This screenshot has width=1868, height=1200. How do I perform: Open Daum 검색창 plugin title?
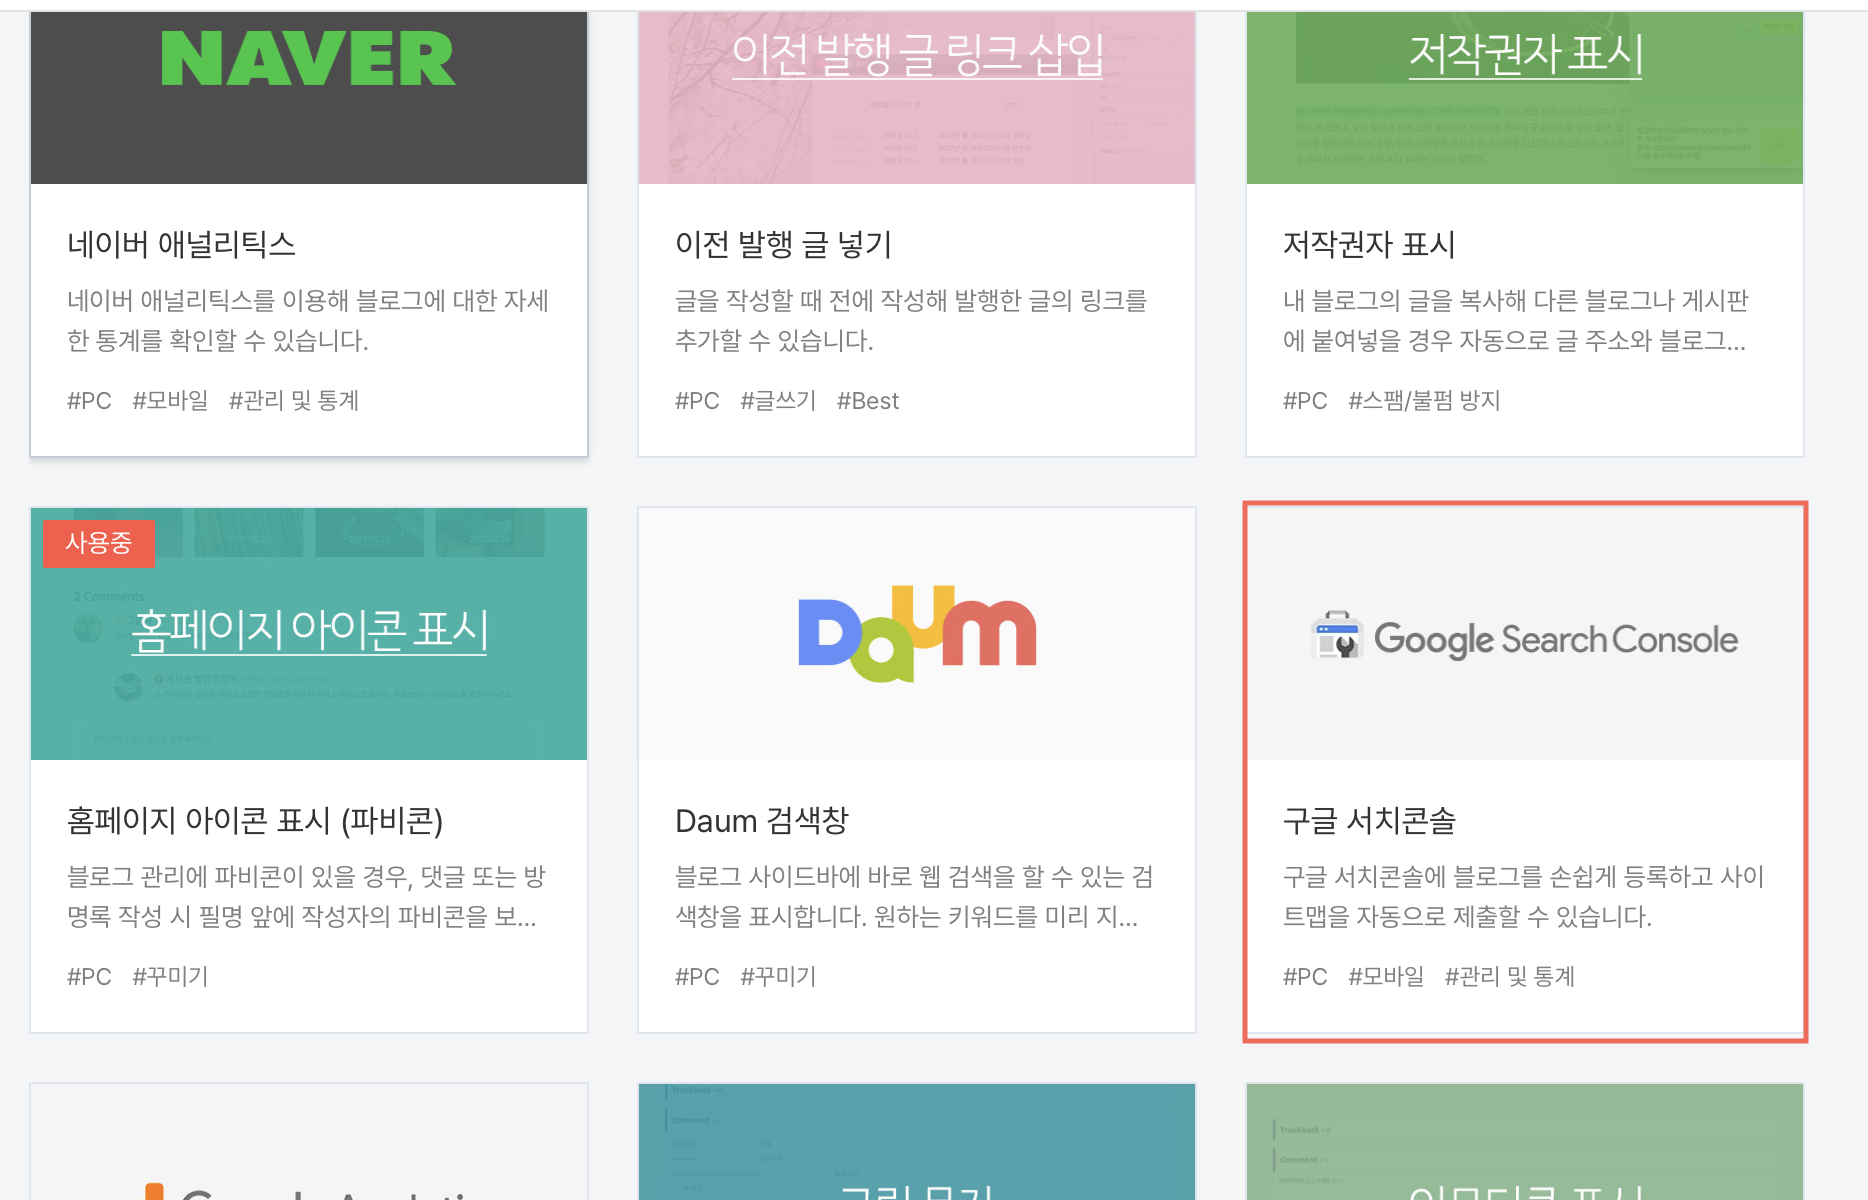click(x=762, y=820)
